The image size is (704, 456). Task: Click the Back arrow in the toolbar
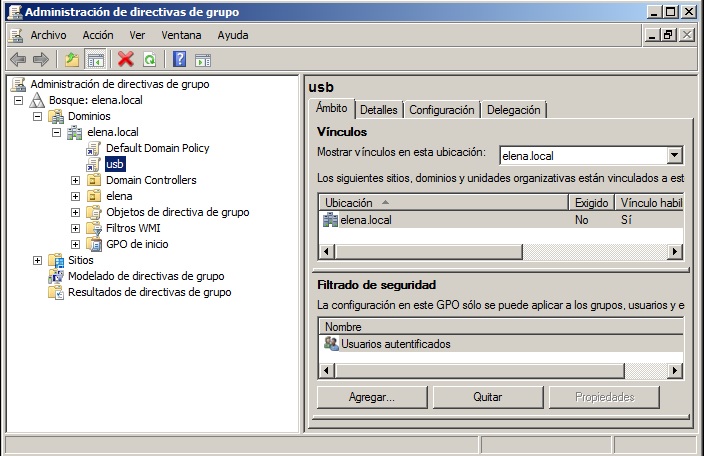point(18,59)
